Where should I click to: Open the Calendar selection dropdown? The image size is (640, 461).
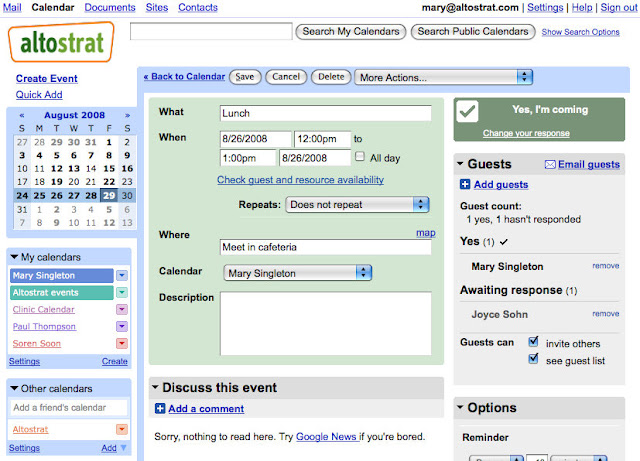click(x=298, y=273)
